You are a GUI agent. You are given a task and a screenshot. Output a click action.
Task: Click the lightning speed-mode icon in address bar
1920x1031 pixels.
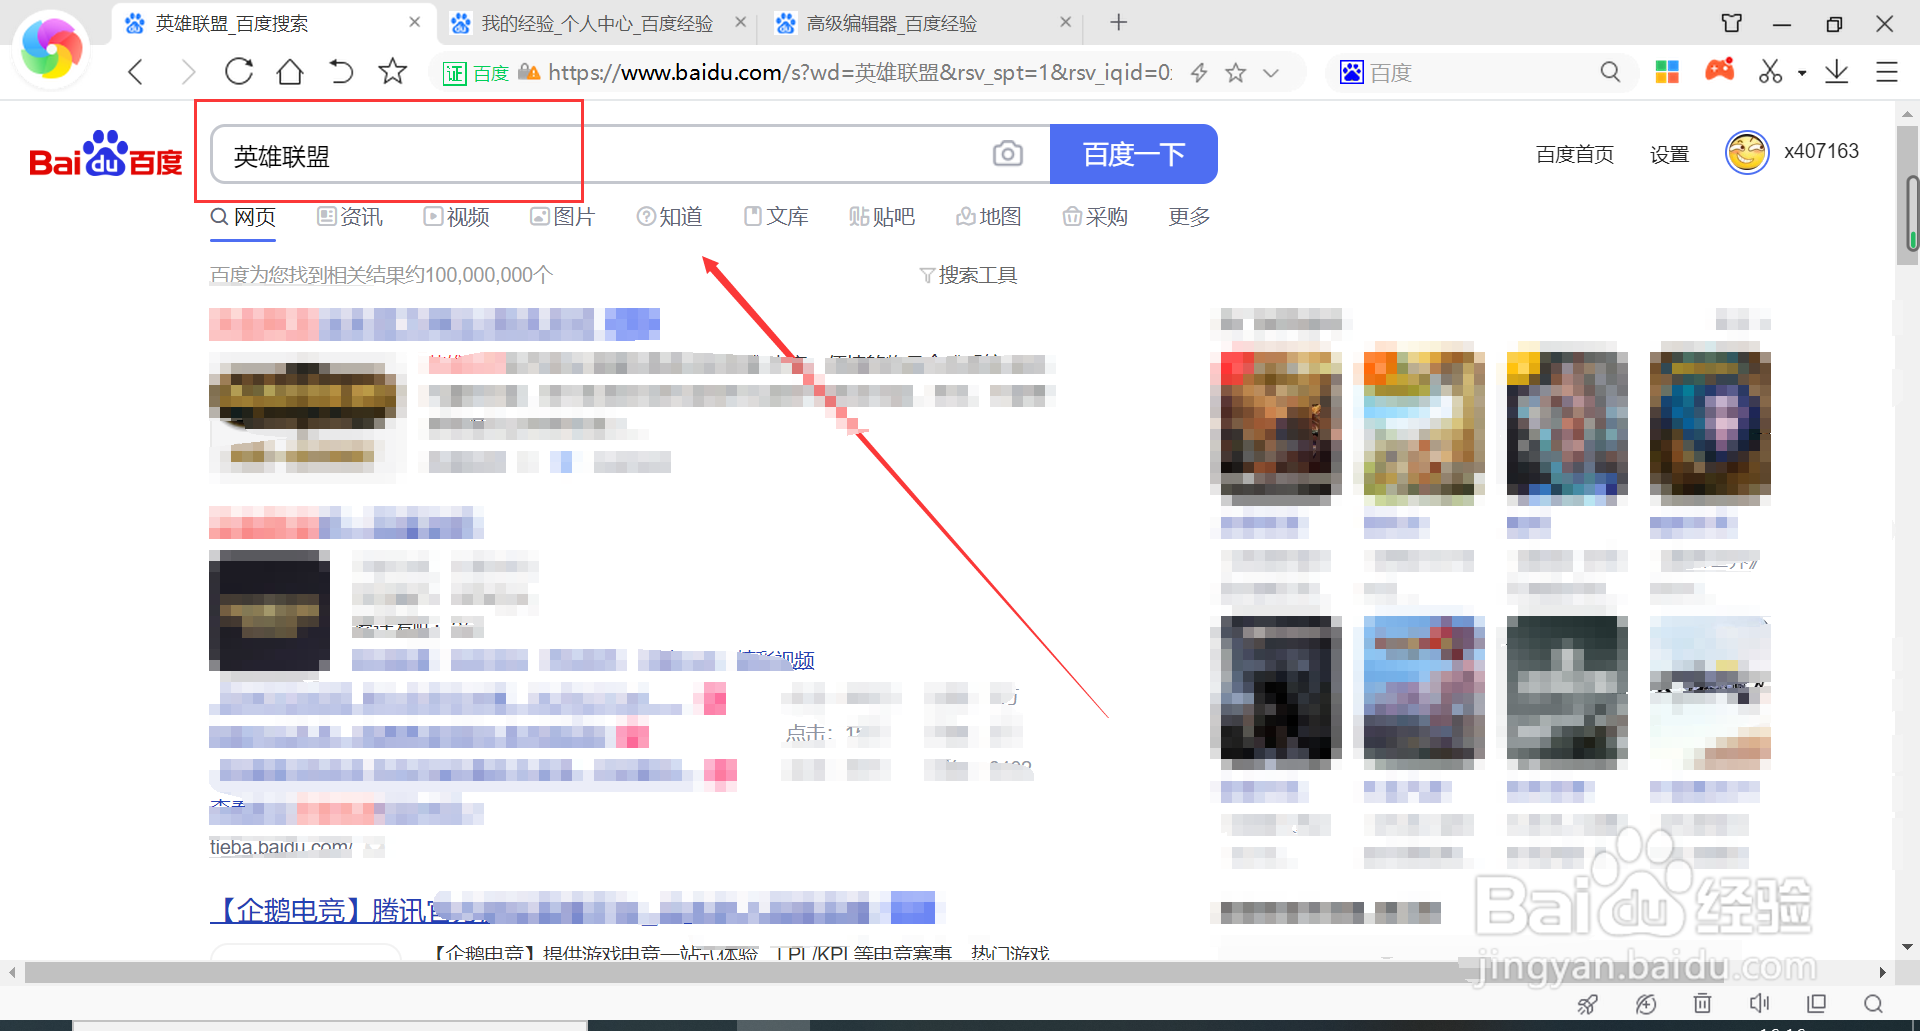[x=1199, y=72]
